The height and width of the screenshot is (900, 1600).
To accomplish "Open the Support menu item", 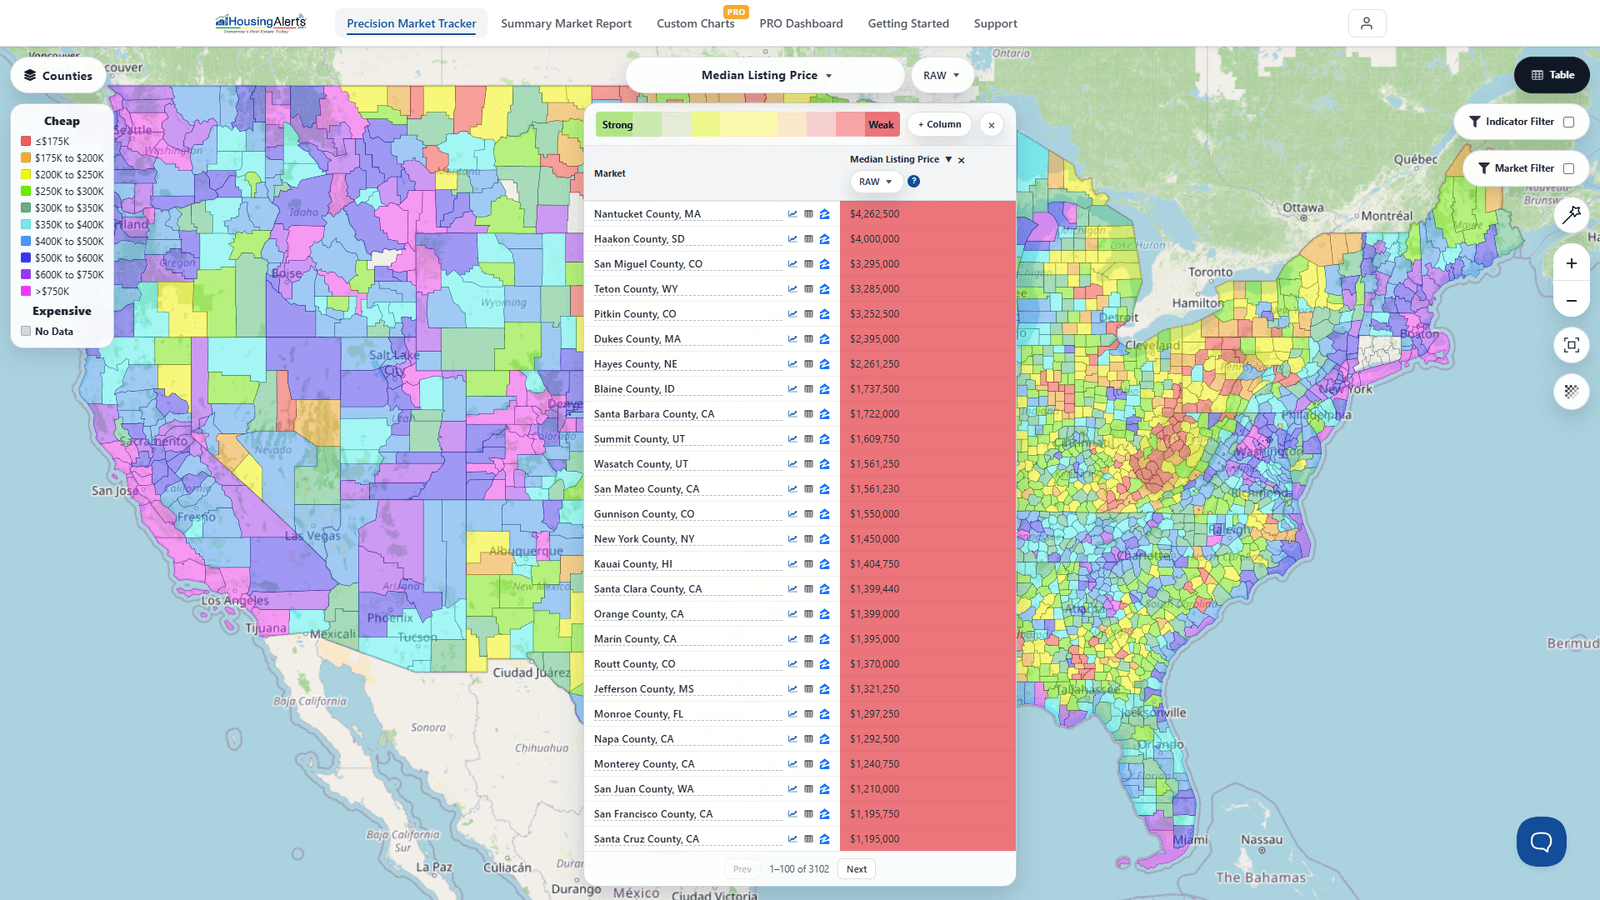I will 995,23.
